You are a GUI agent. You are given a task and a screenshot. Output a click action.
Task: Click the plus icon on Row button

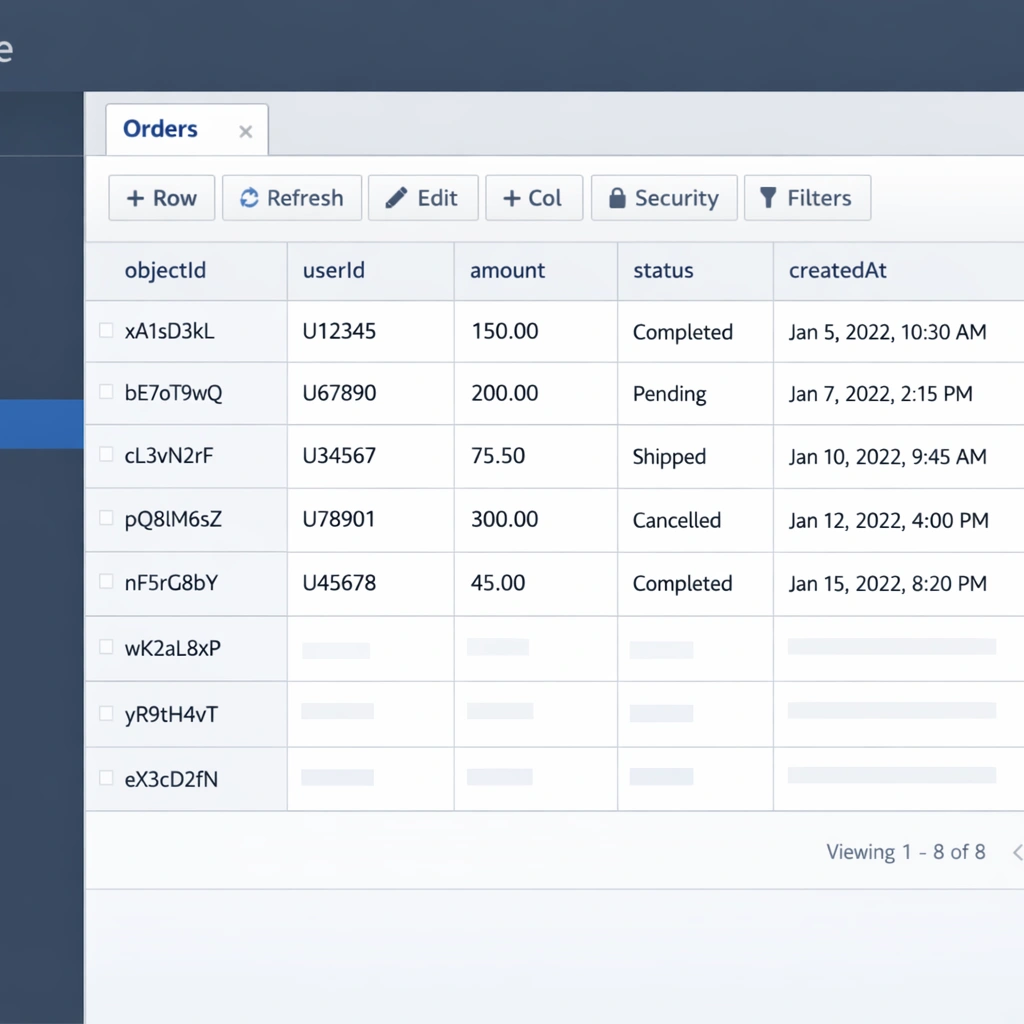point(135,198)
